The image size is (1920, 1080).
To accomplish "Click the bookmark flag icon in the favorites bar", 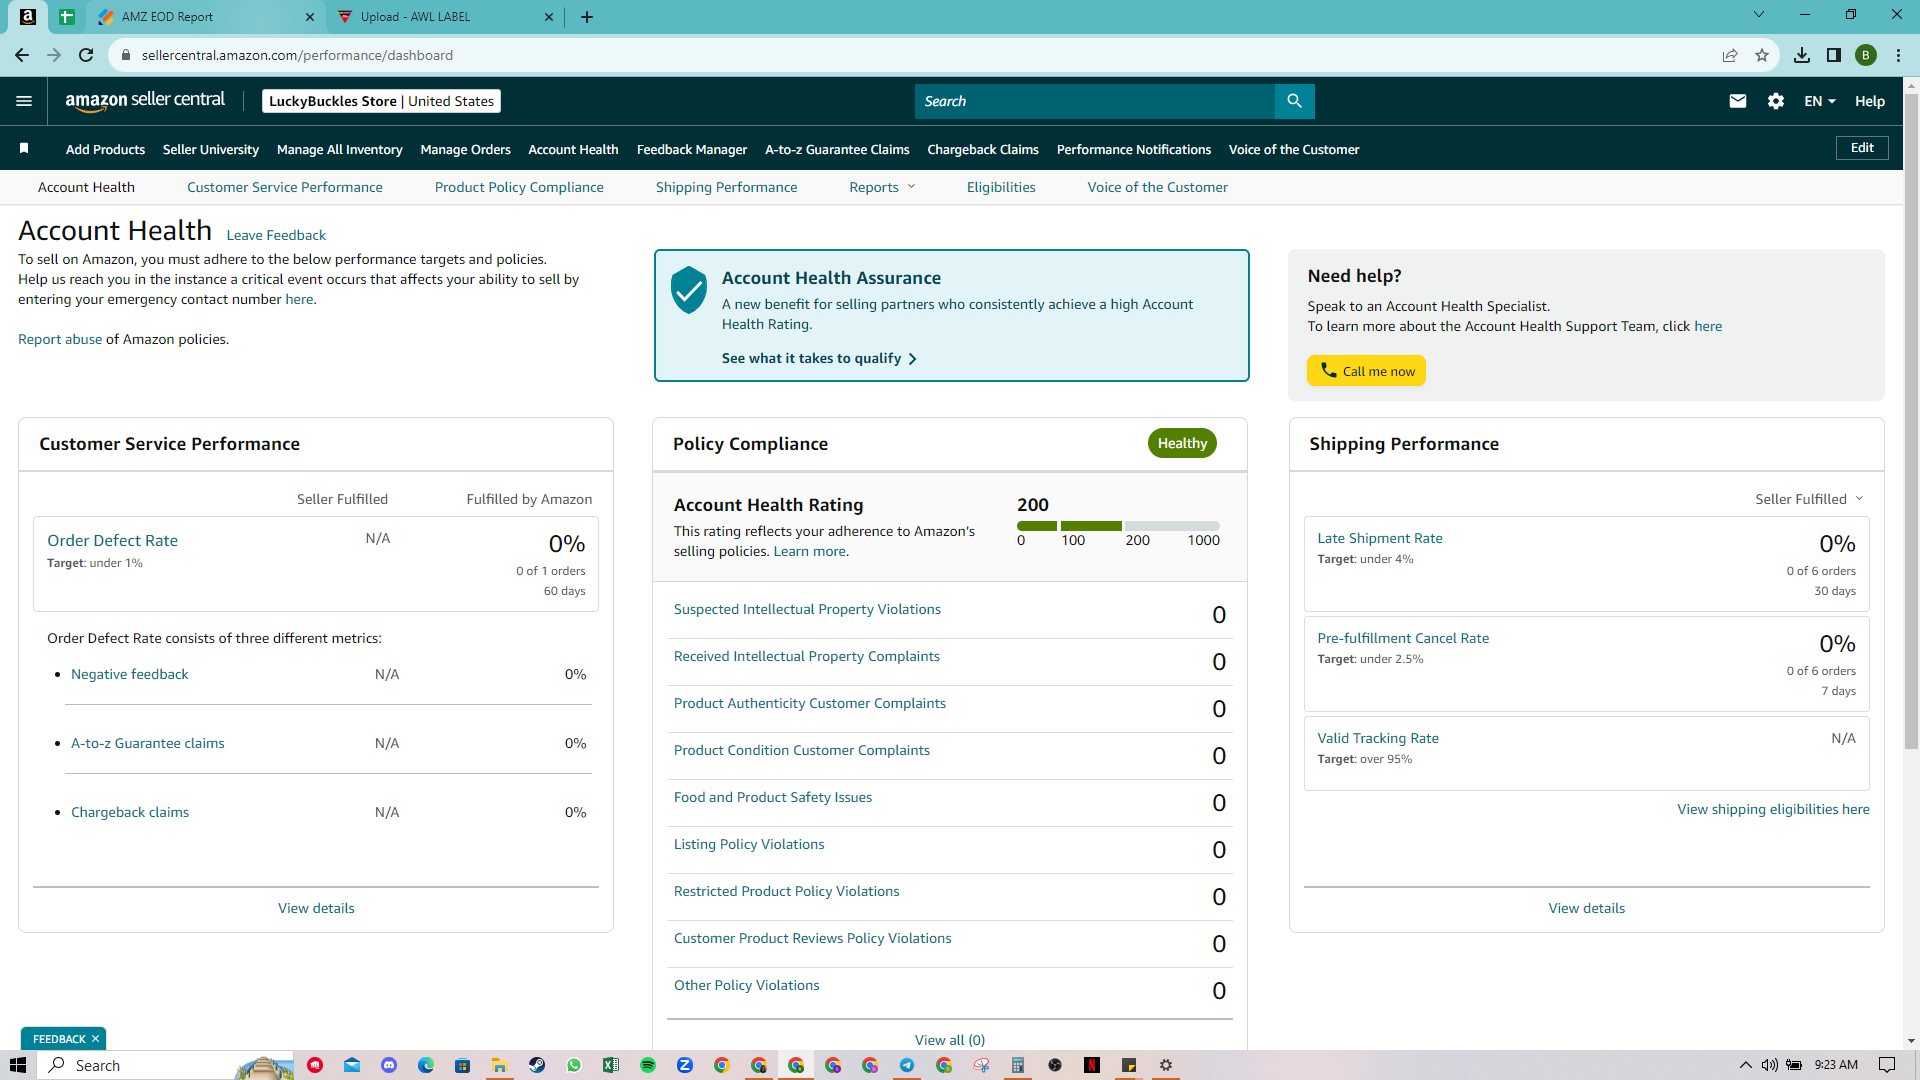I will click(24, 149).
